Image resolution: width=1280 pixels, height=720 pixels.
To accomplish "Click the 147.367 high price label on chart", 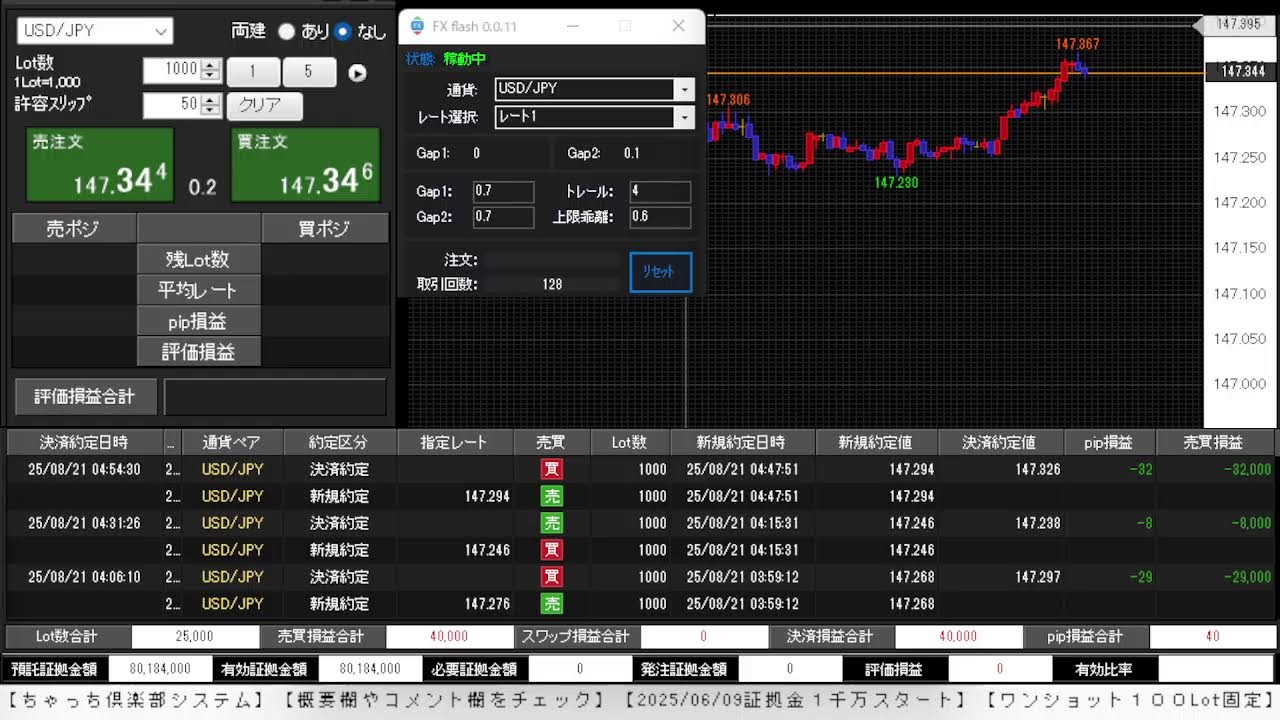I will [1077, 44].
